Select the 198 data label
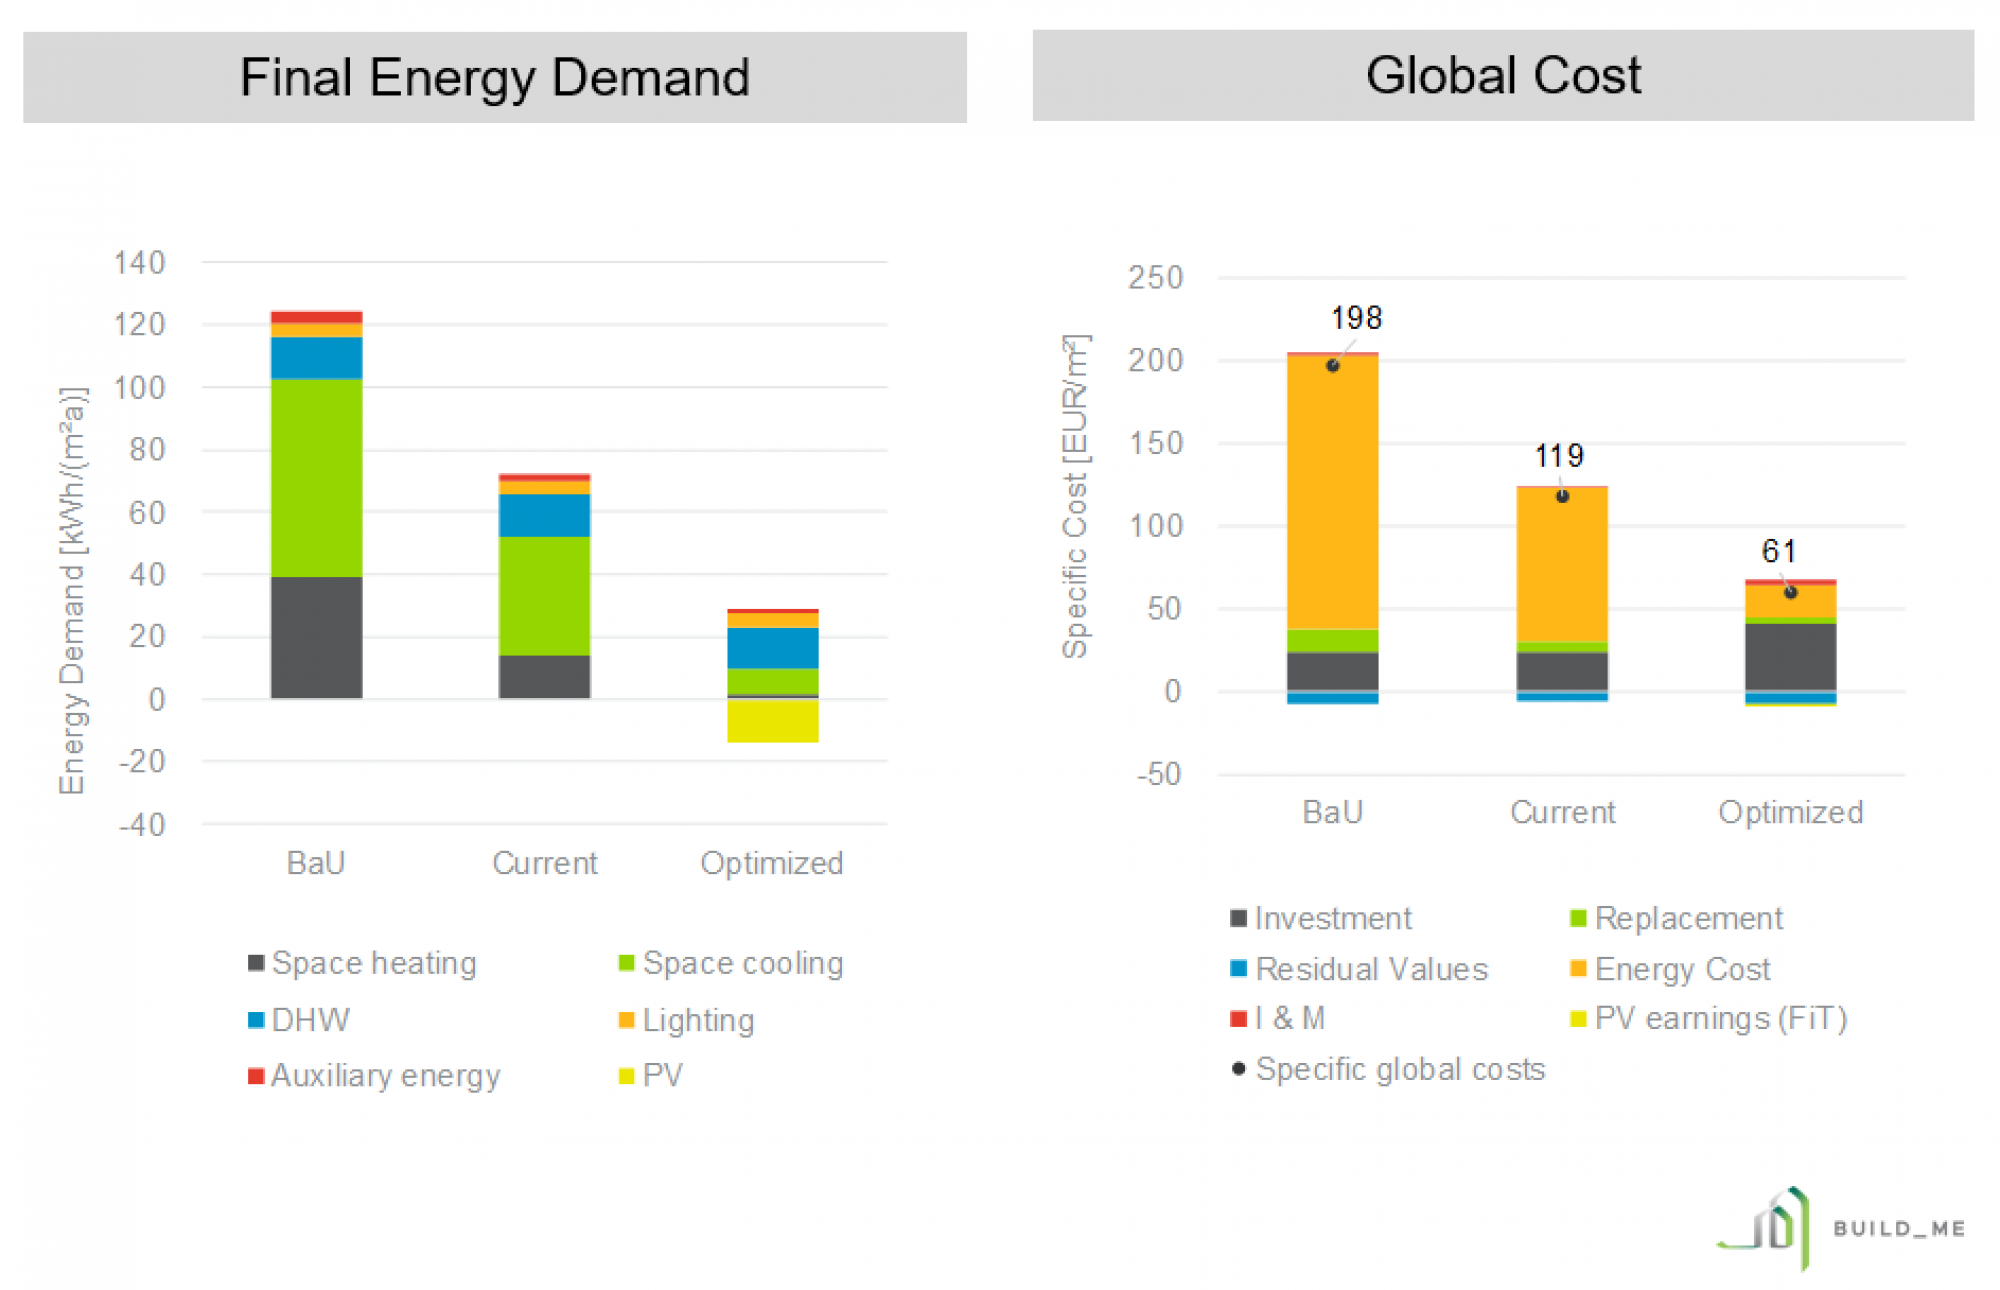Image resolution: width=2000 pixels, height=1290 pixels. point(1356,318)
